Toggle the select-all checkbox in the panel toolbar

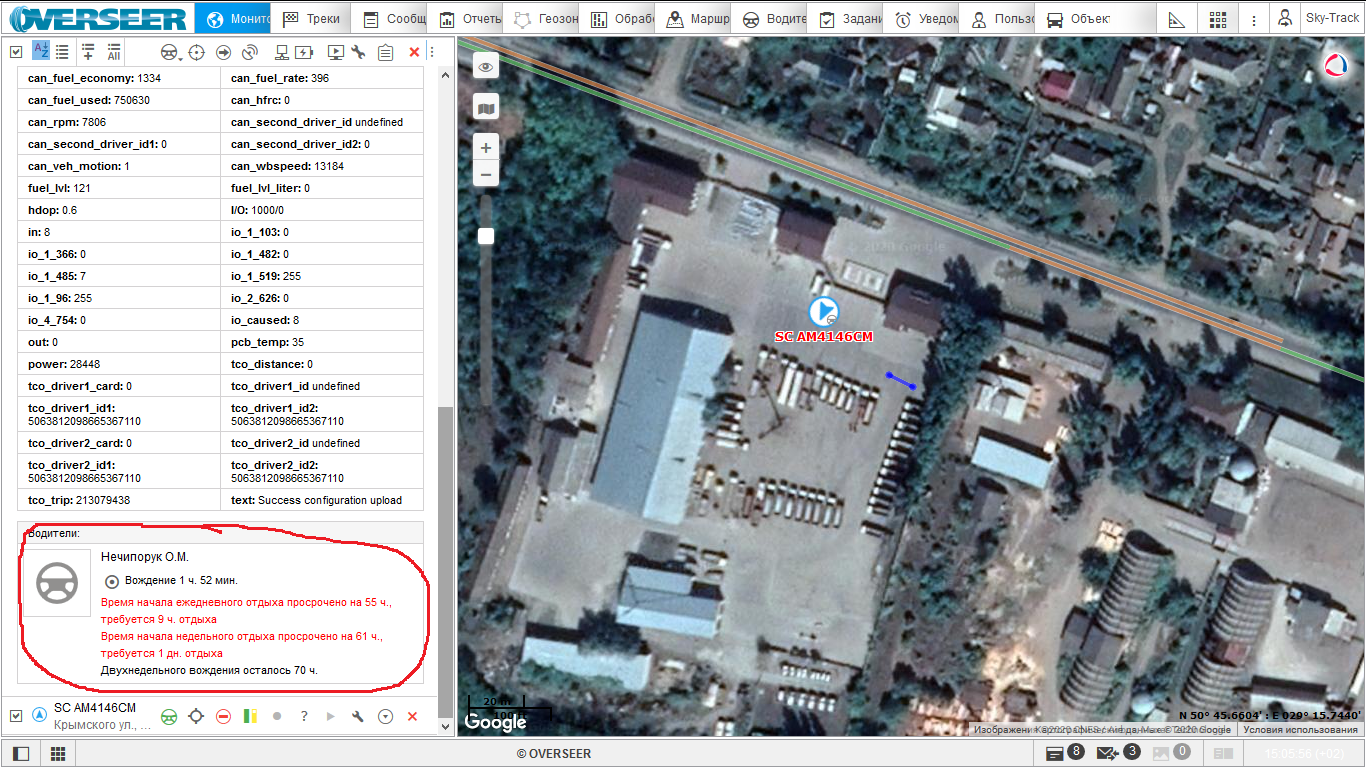coord(16,52)
